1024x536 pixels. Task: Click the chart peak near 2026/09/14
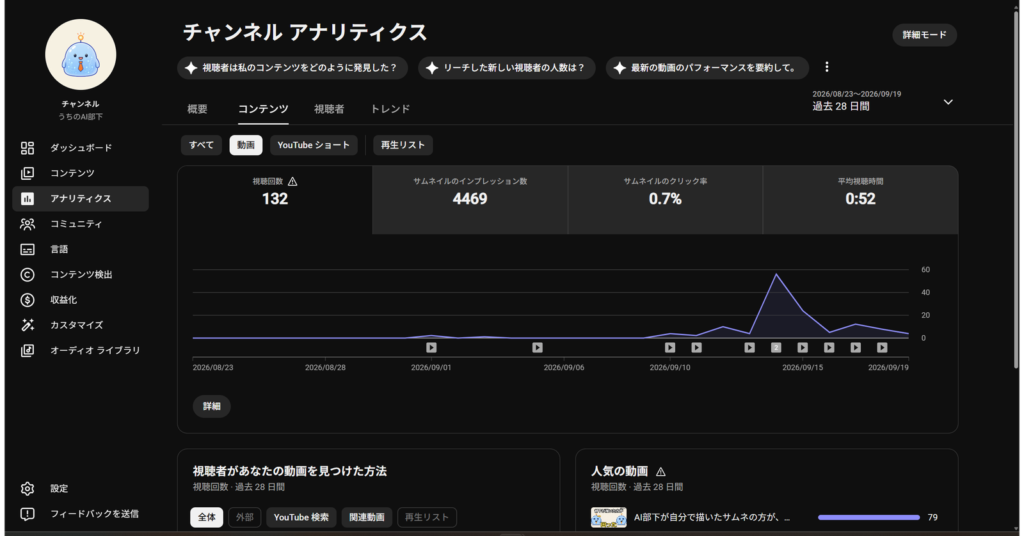(776, 275)
